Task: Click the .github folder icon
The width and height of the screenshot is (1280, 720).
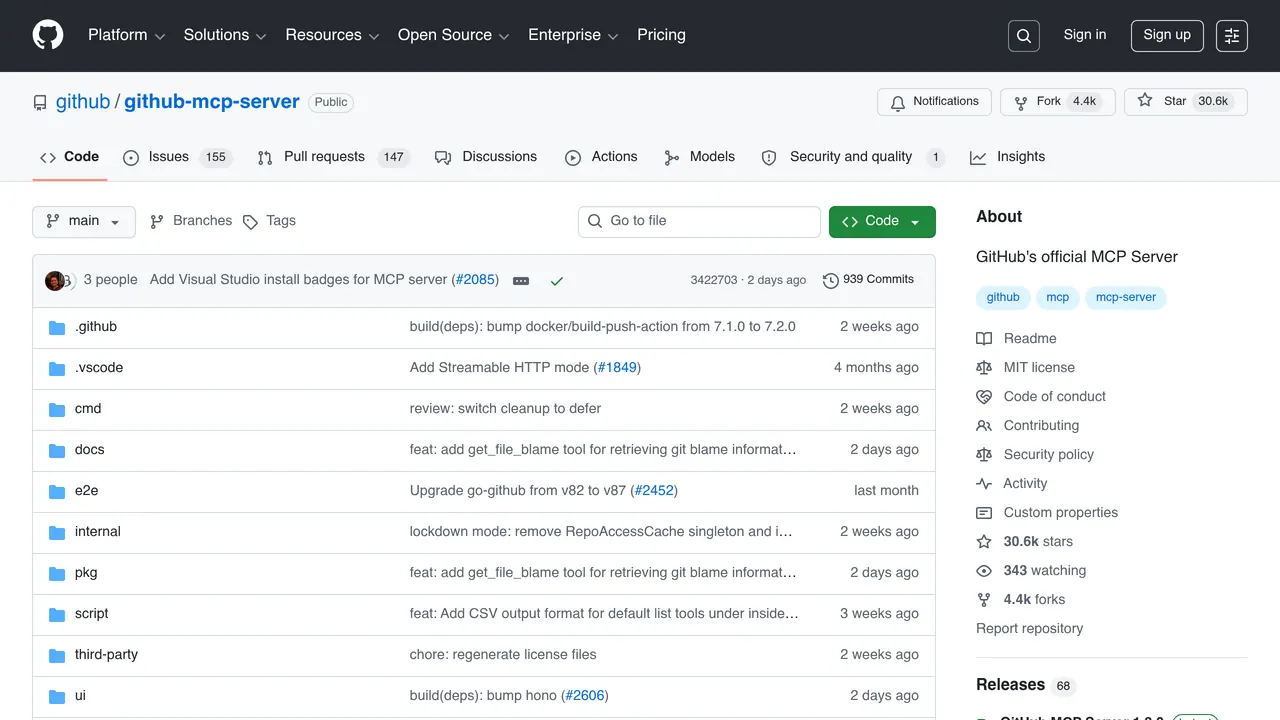Action: click(x=57, y=327)
